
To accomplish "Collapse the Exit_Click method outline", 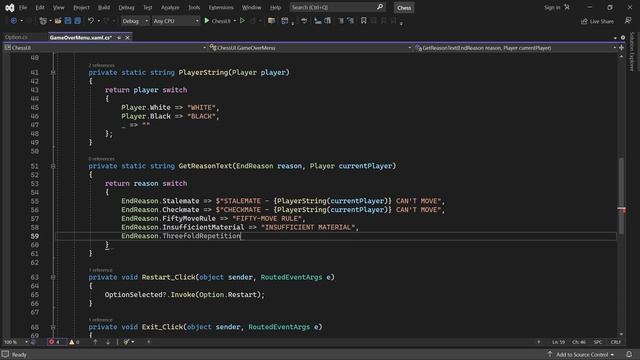I will click(x=53, y=327).
